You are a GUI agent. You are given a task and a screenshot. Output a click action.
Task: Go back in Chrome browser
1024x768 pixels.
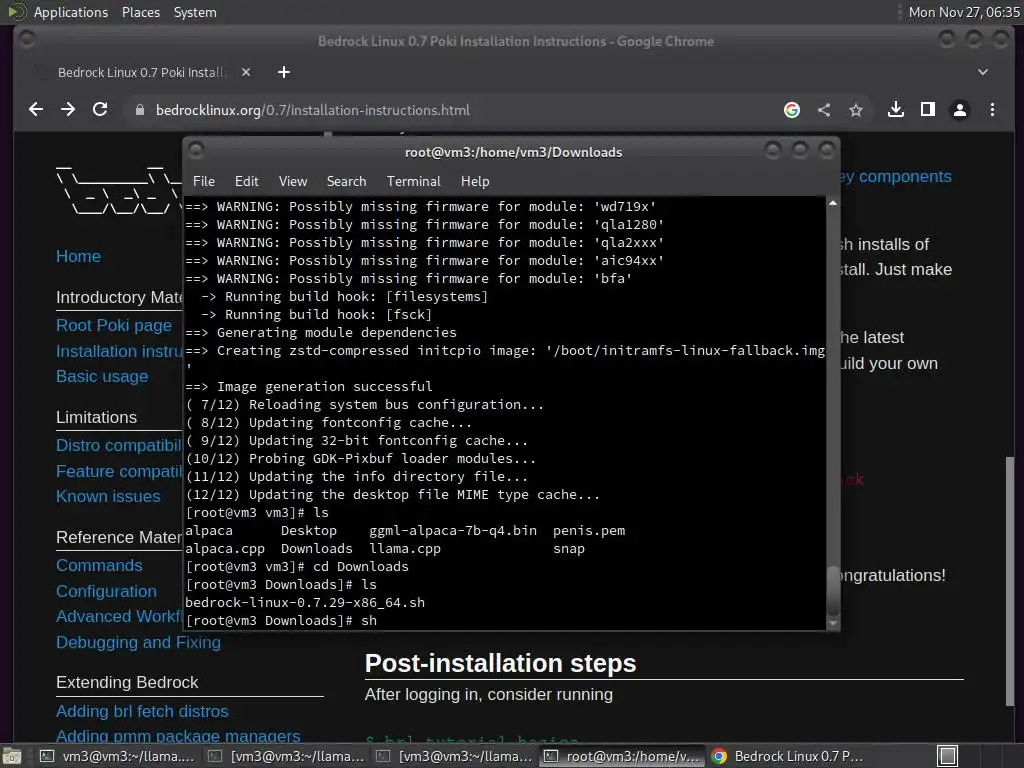(36, 110)
